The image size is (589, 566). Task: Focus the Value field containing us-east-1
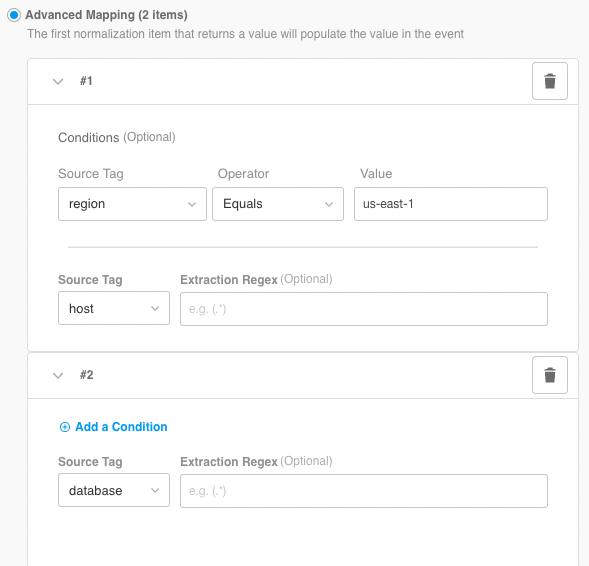[x=451, y=204]
